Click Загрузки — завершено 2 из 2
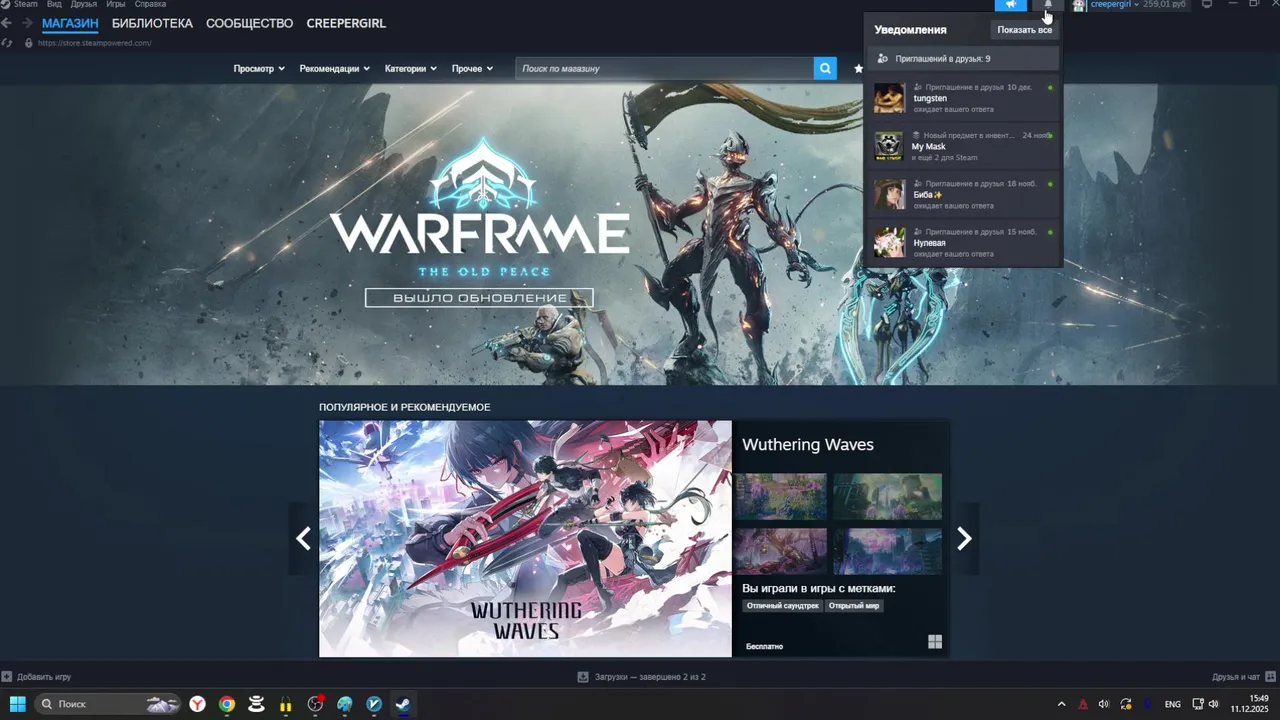This screenshot has height=720, width=1280. point(650,677)
